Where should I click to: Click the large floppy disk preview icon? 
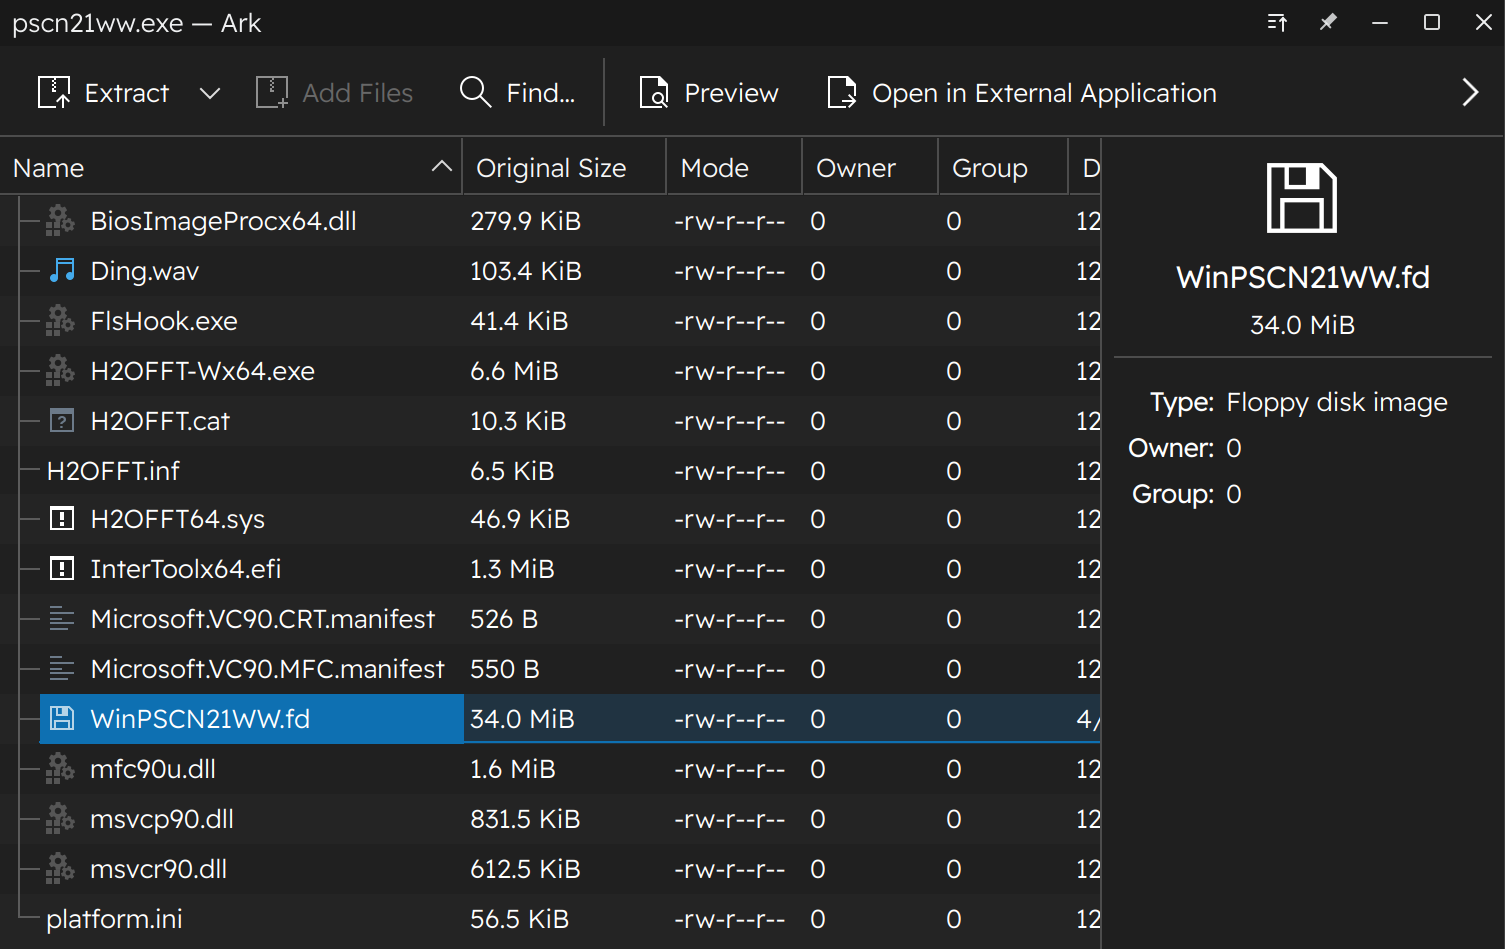coord(1302,198)
